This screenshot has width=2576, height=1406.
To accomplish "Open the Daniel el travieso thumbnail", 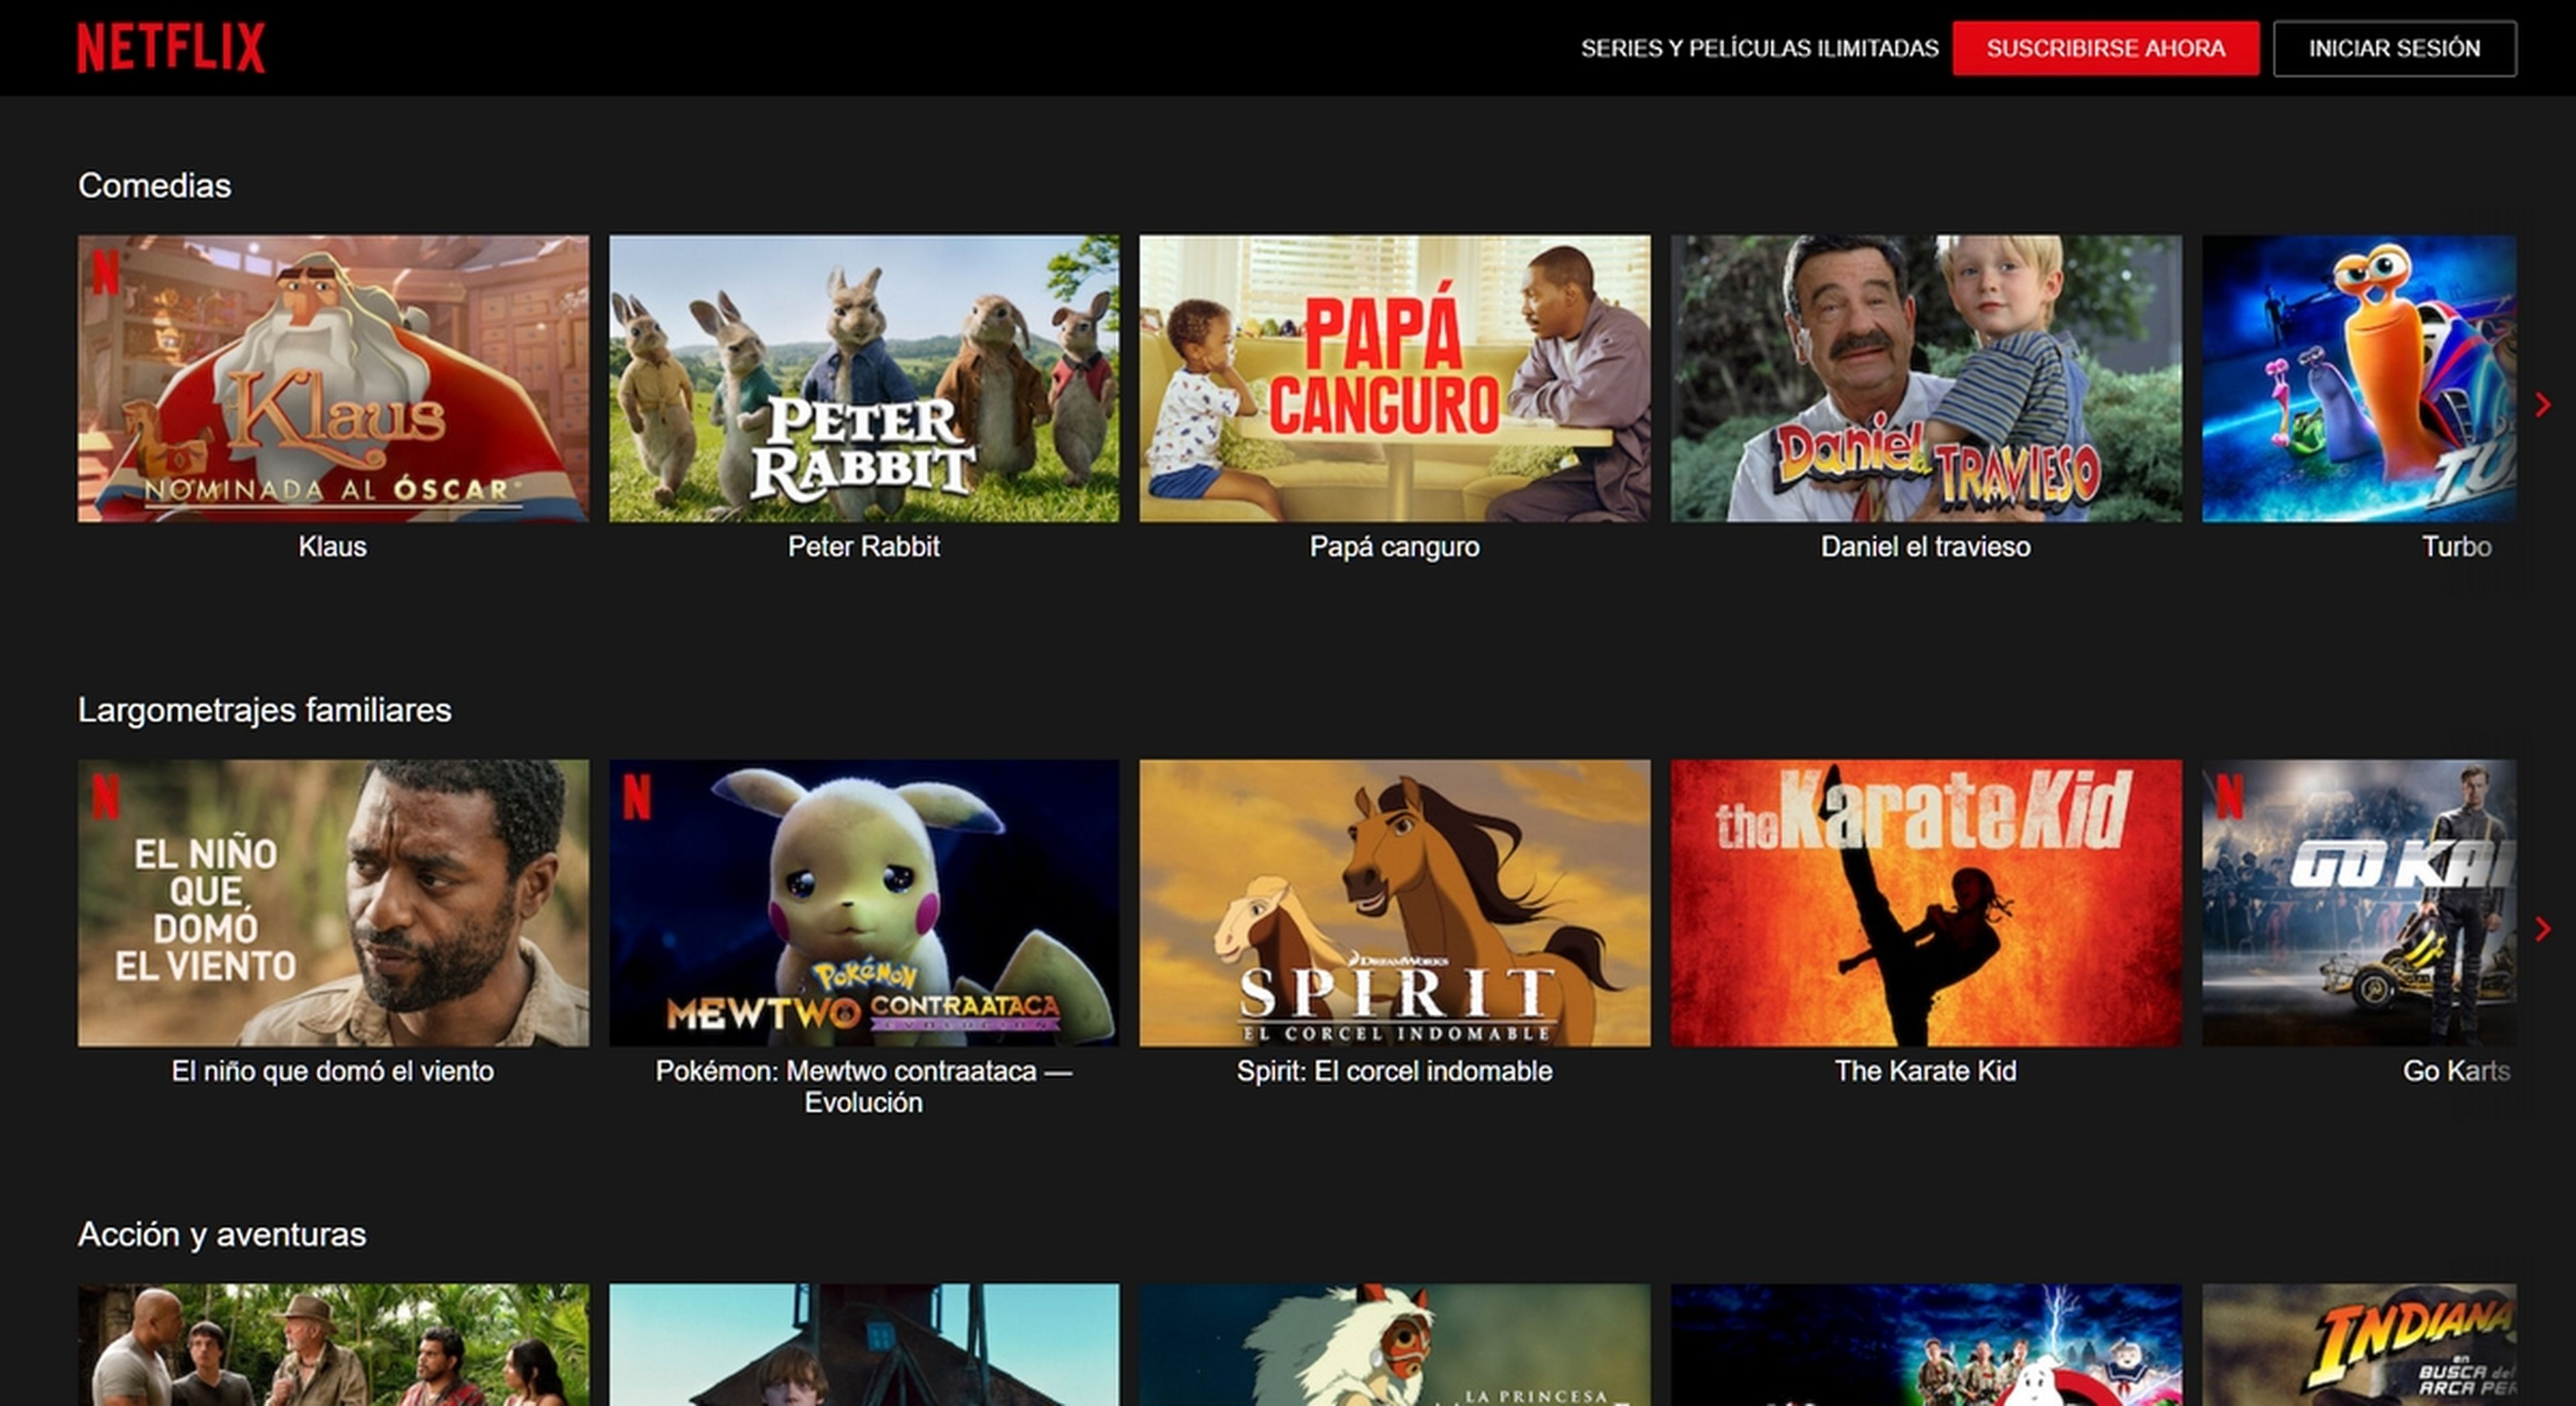I will point(1926,378).
